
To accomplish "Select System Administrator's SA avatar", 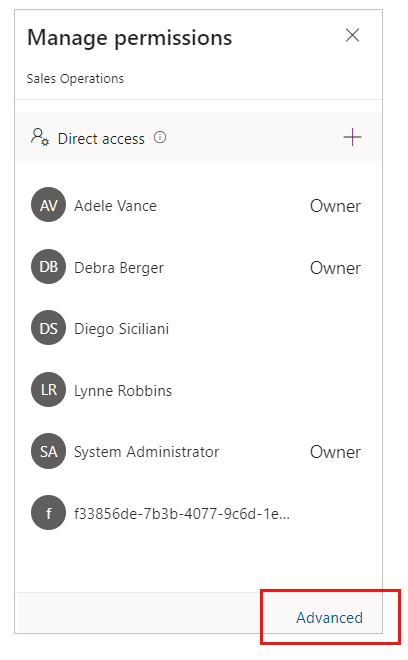I will pos(48,451).
